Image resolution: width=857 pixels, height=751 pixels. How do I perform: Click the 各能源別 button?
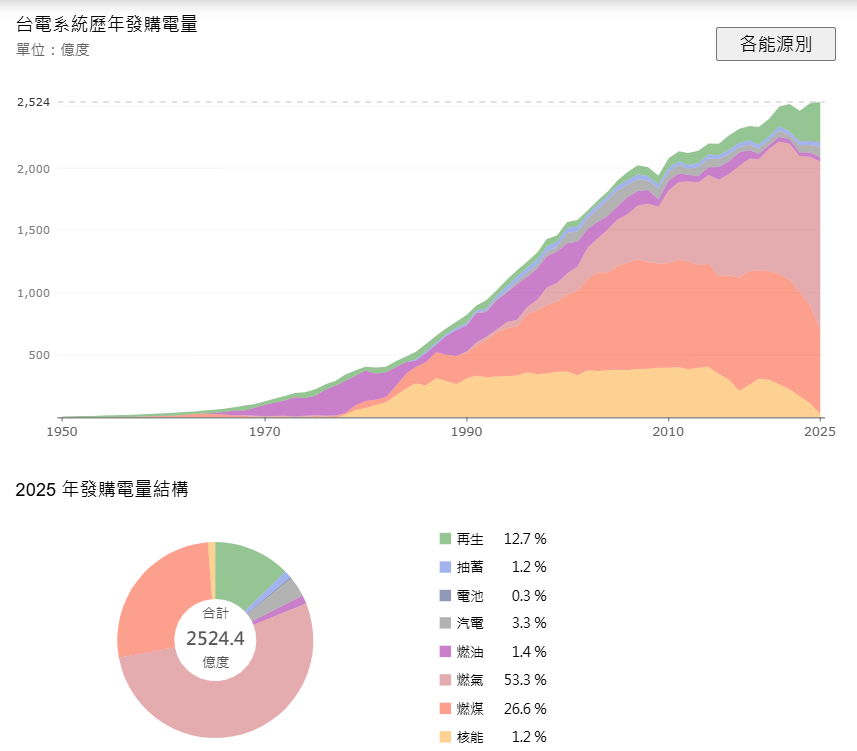pyautogui.click(x=775, y=44)
